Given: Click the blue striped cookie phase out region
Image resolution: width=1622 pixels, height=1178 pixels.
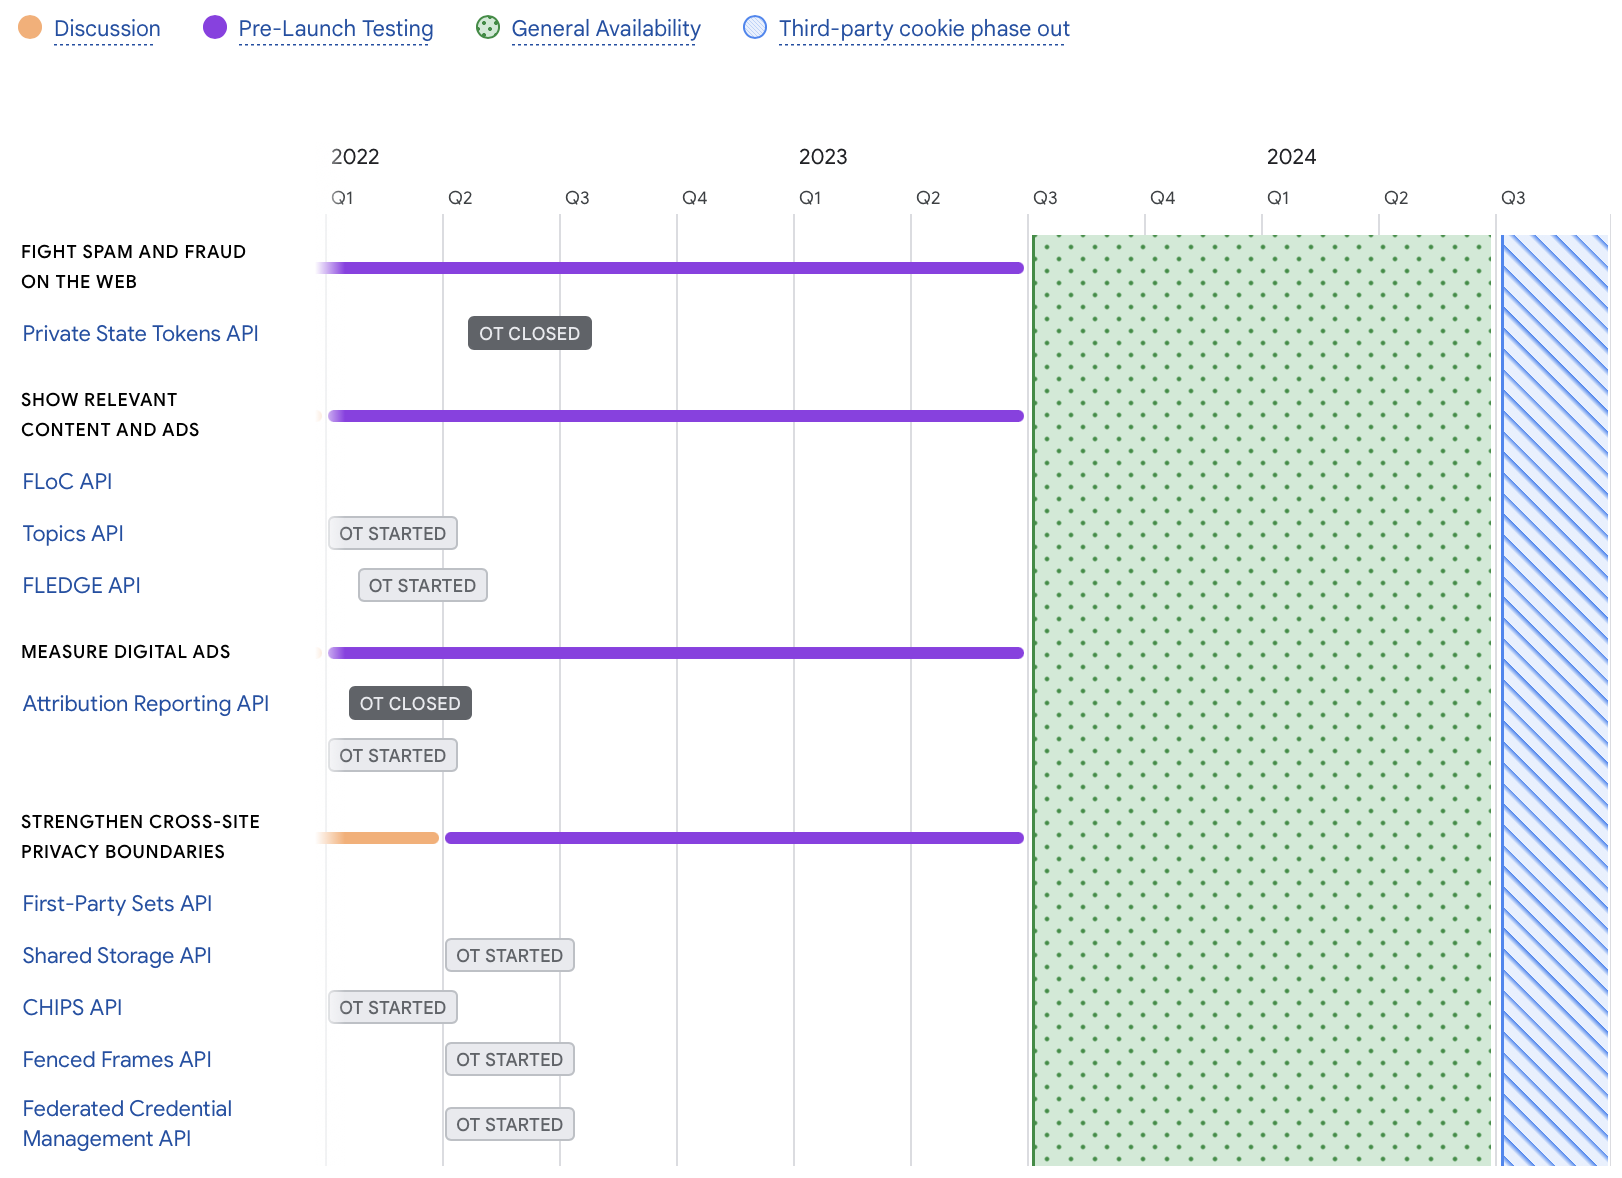Looking at the screenshot, I should (1555, 700).
